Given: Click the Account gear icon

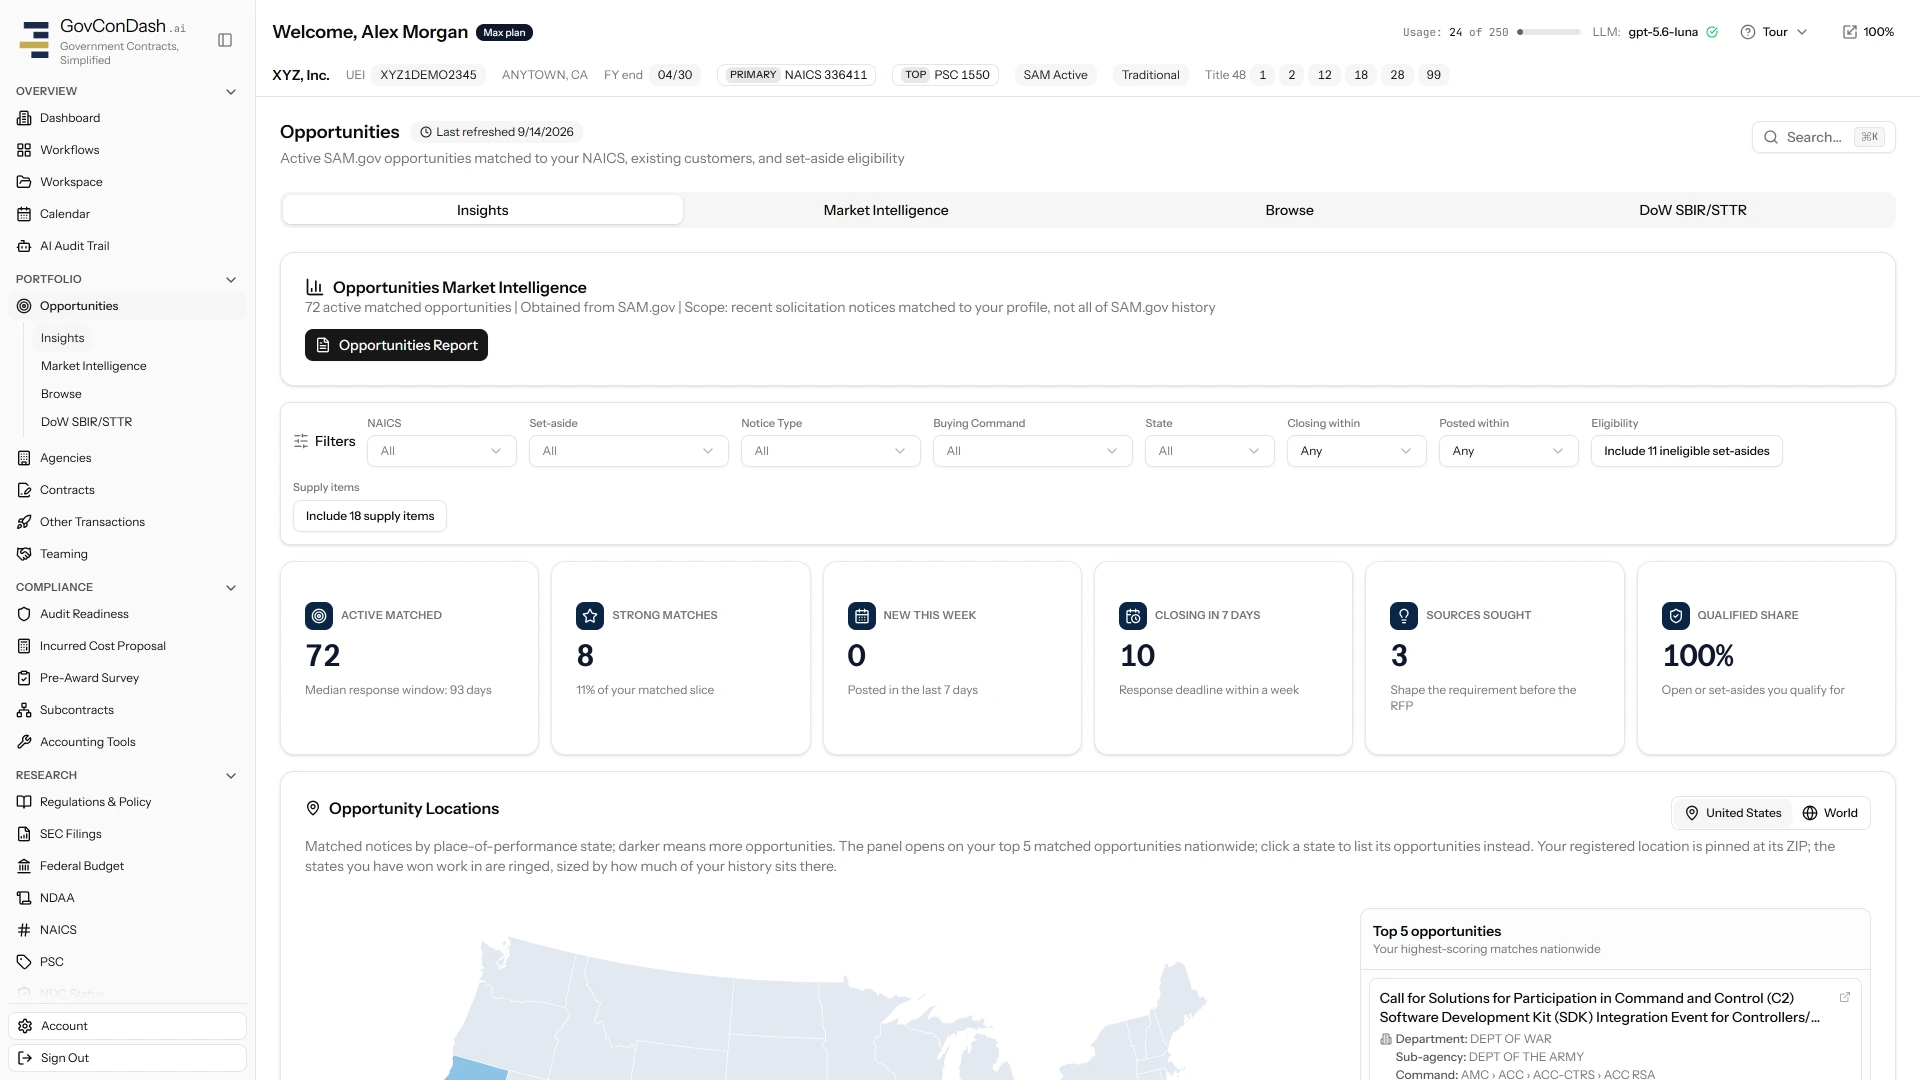Looking at the screenshot, I should pyautogui.click(x=25, y=1026).
